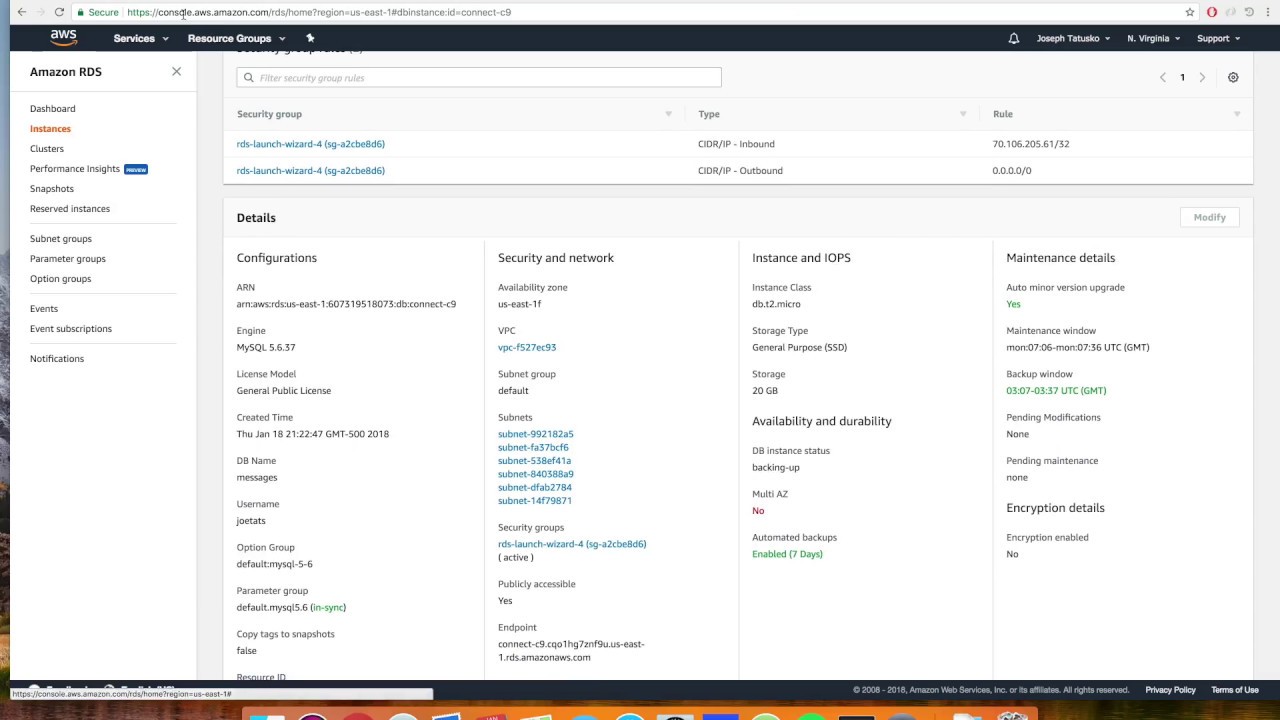
Task: Close the Amazon RDS sidebar panel
Action: (x=176, y=72)
